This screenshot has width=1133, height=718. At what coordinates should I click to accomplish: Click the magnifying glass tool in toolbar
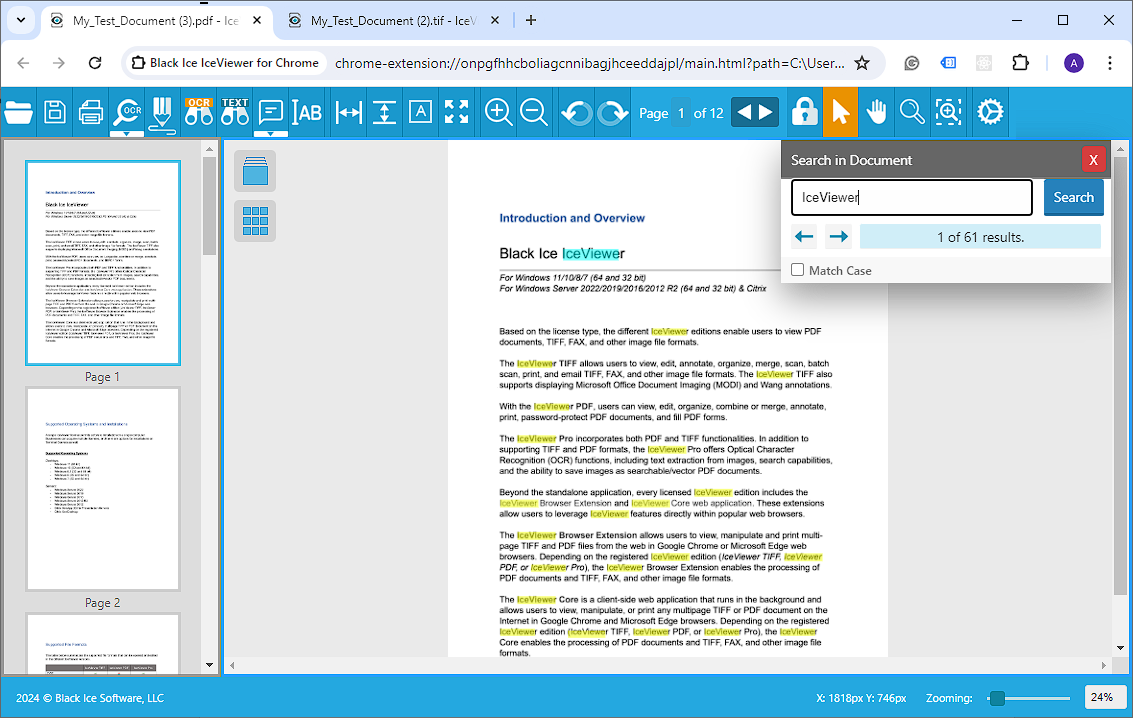(912, 112)
